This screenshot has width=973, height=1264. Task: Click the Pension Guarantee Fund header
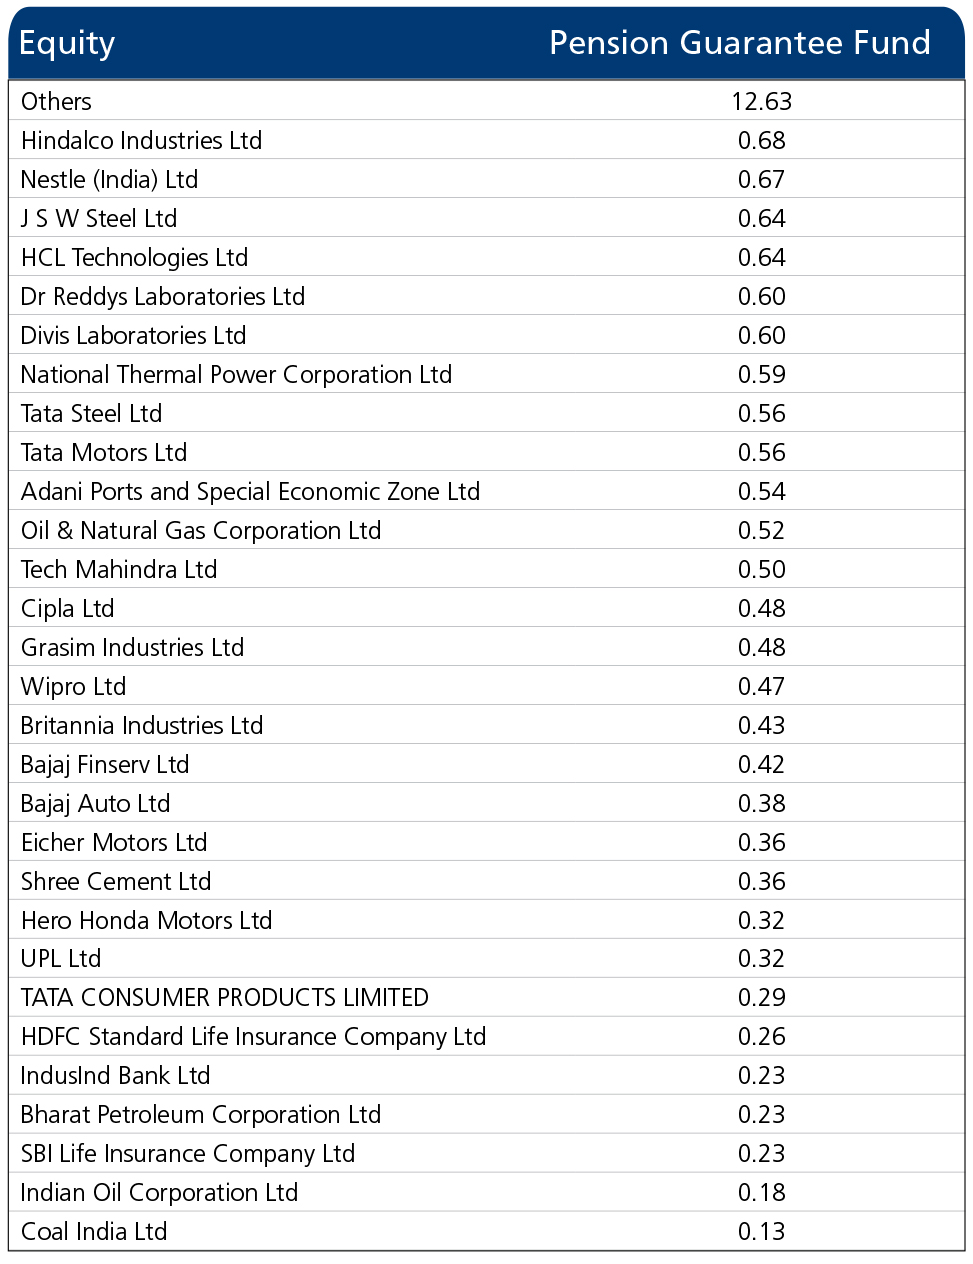pos(740,43)
